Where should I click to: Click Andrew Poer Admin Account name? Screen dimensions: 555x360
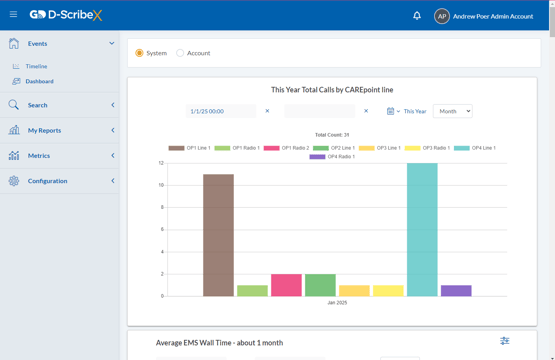493,16
